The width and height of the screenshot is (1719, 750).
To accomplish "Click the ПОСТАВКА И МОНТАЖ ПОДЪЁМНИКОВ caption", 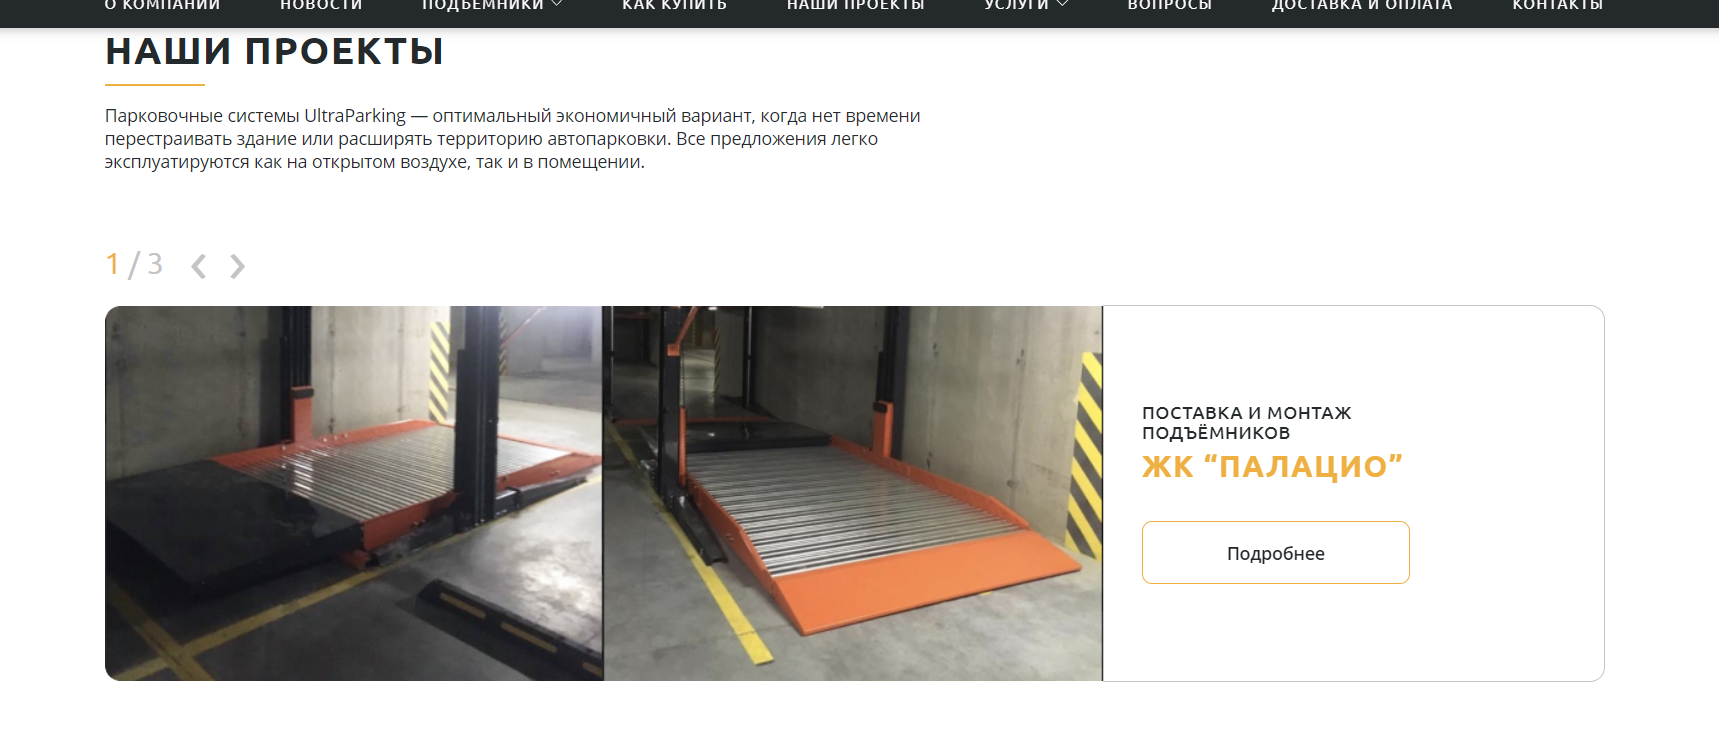I will coord(1246,423).
